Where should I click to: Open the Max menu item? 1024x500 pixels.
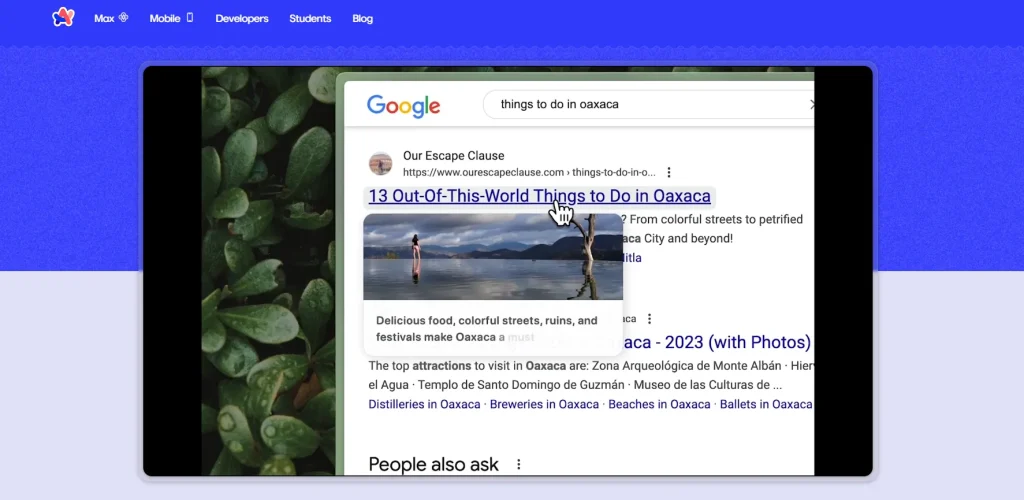click(111, 18)
